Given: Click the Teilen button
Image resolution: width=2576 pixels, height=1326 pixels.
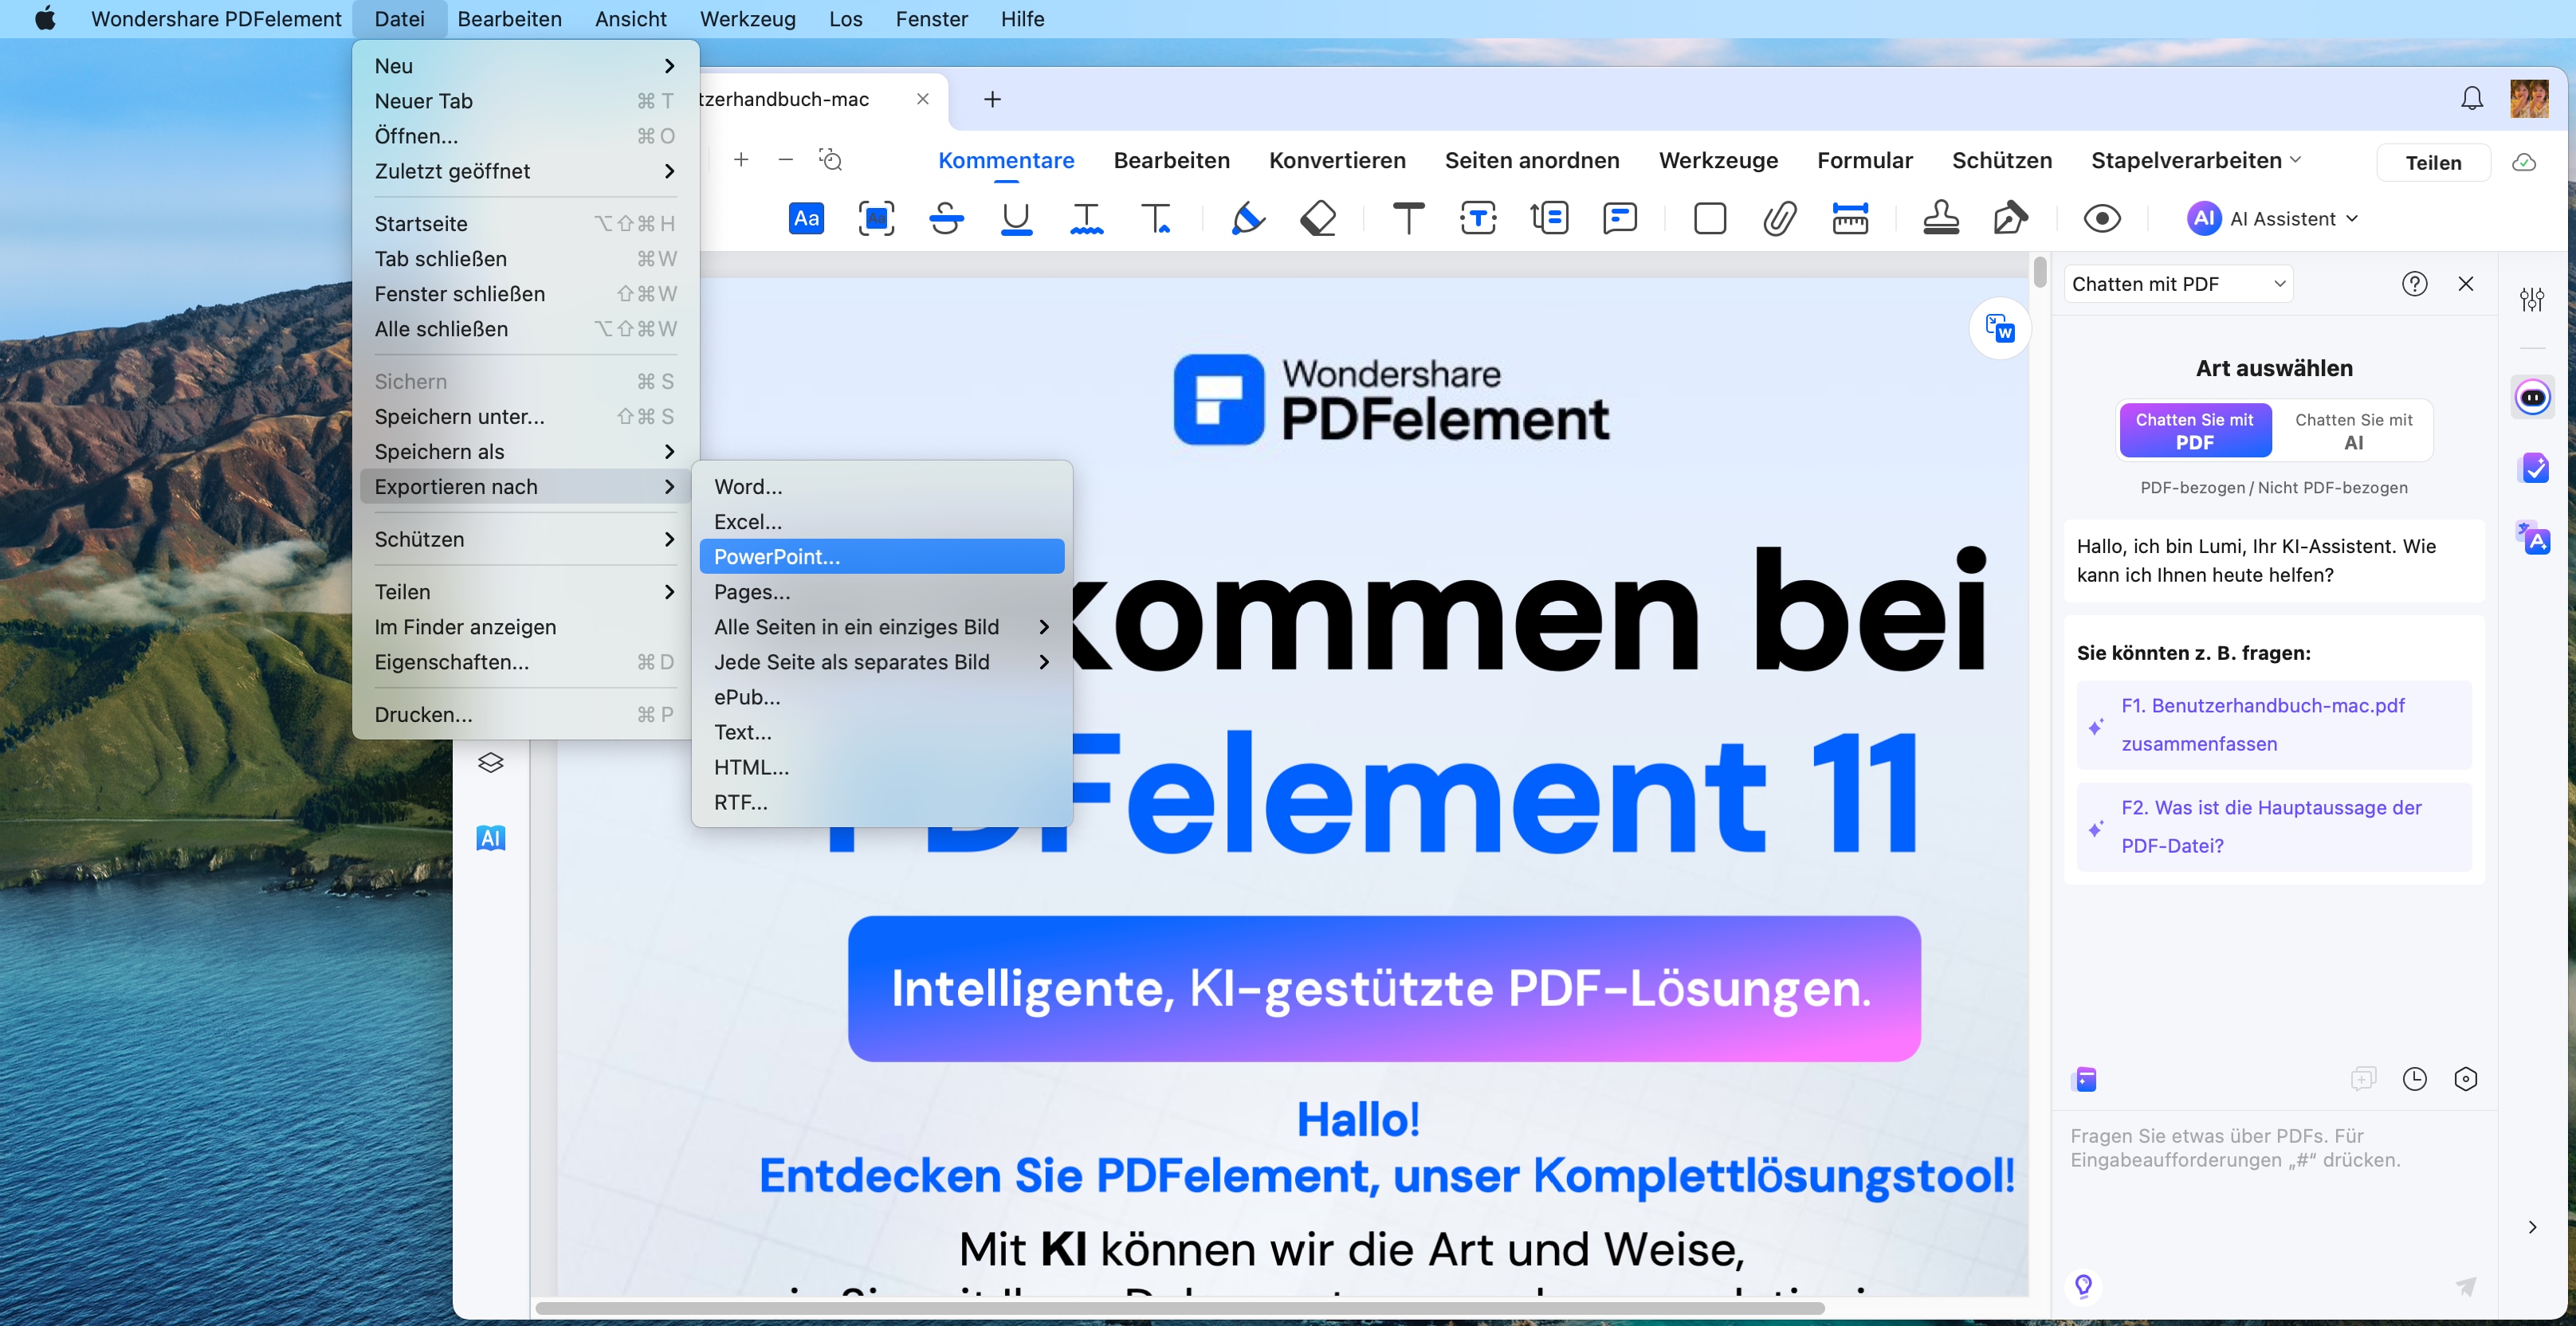Looking at the screenshot, I should click(2433, 162).
